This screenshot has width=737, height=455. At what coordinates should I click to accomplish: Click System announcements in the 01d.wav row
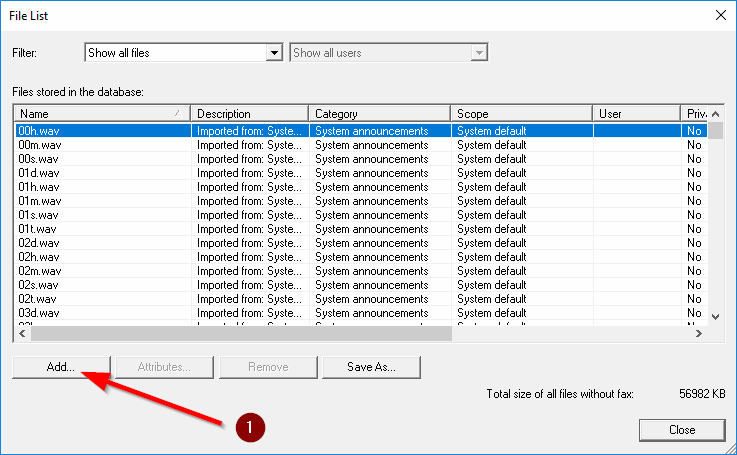[372, 173]
